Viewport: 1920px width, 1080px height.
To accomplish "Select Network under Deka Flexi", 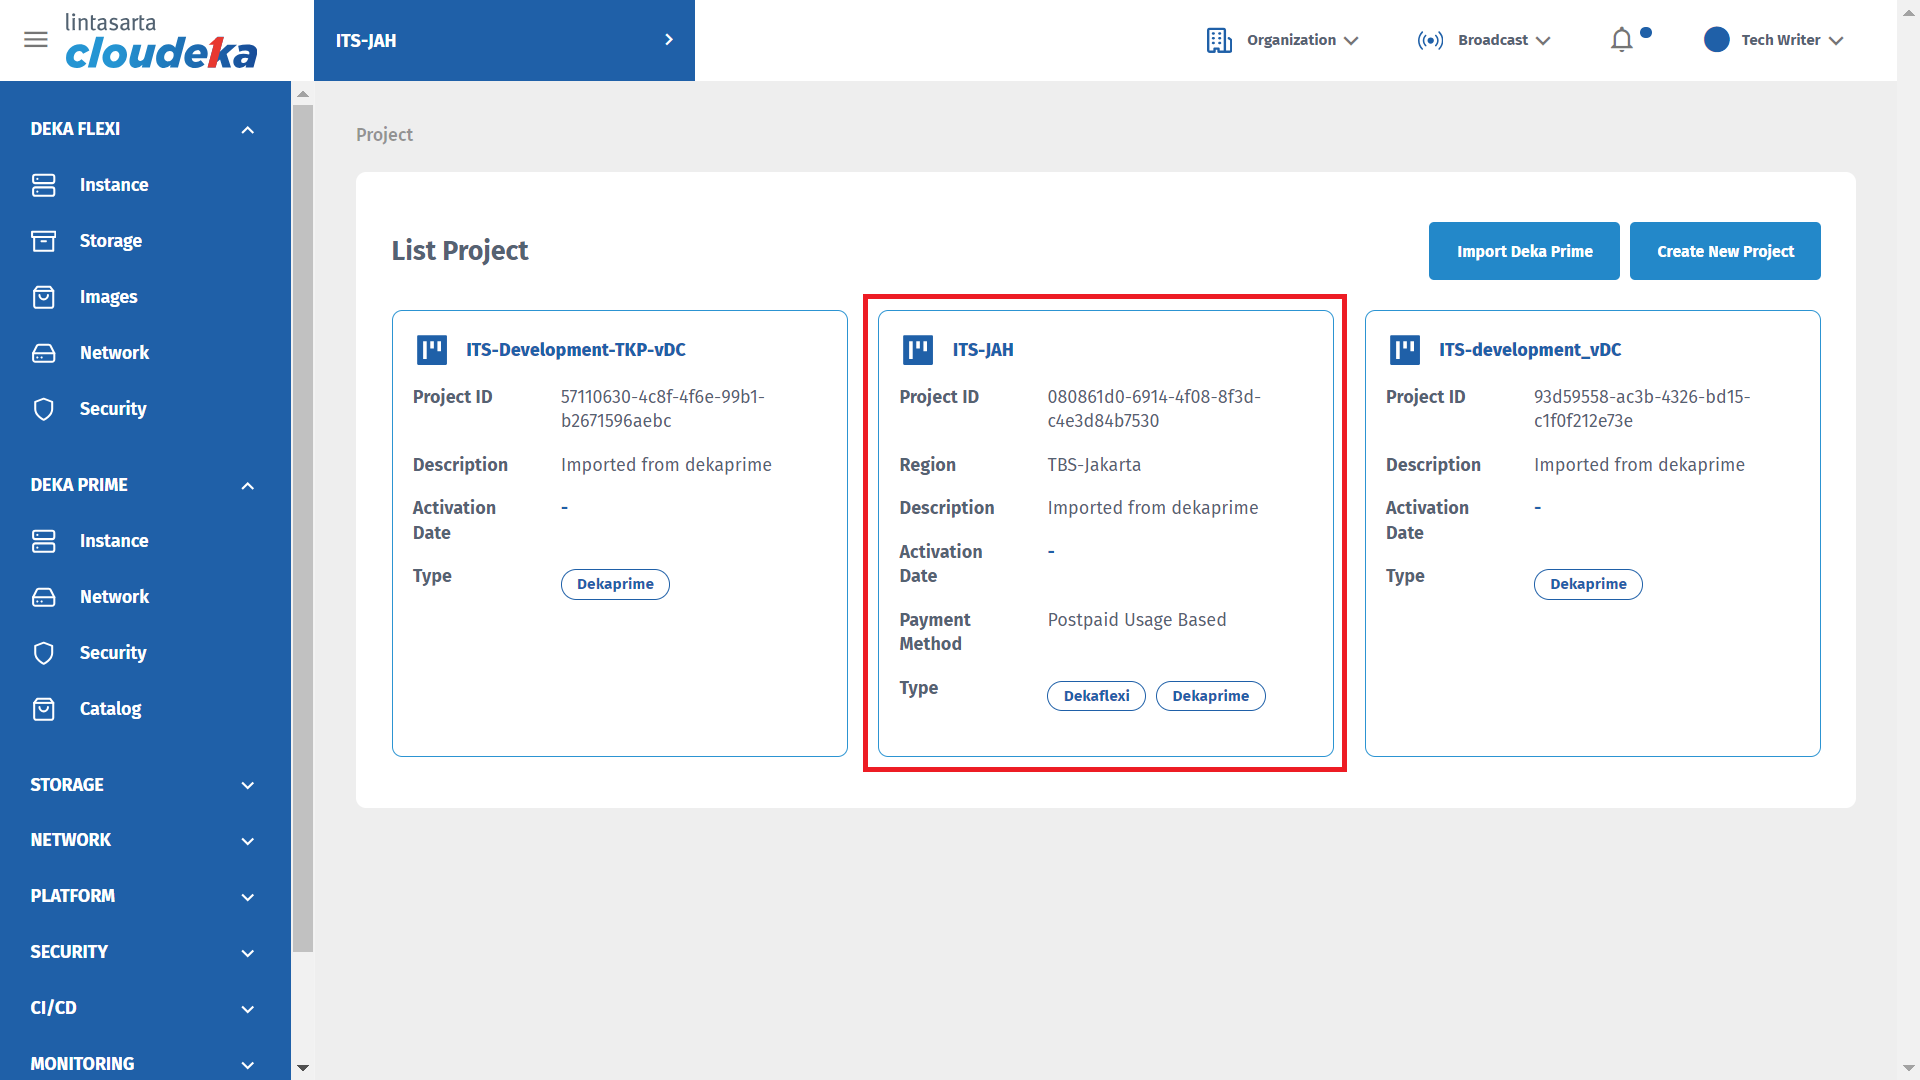I will coord(114,353).
